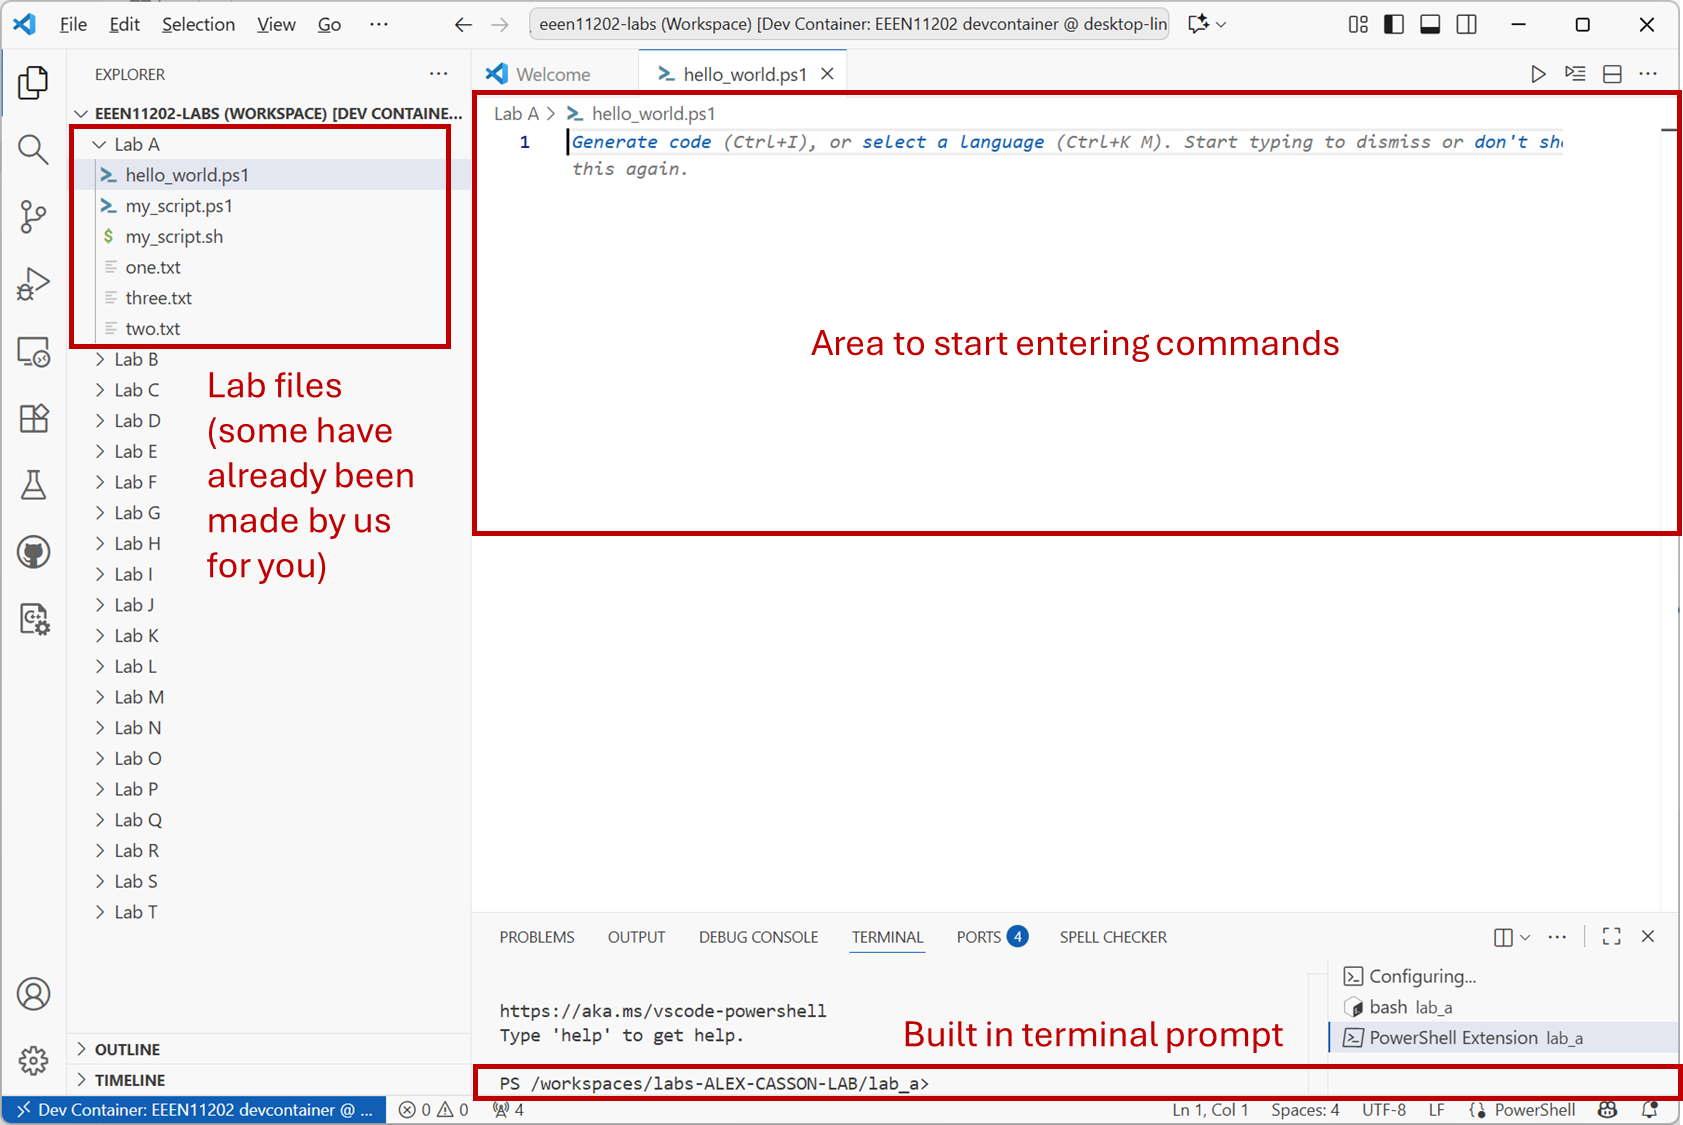The height and width of the screenshot is (1125, 1683).
Task: Open the GitHub icon in activity bar
Action: (x=33, y=552)
